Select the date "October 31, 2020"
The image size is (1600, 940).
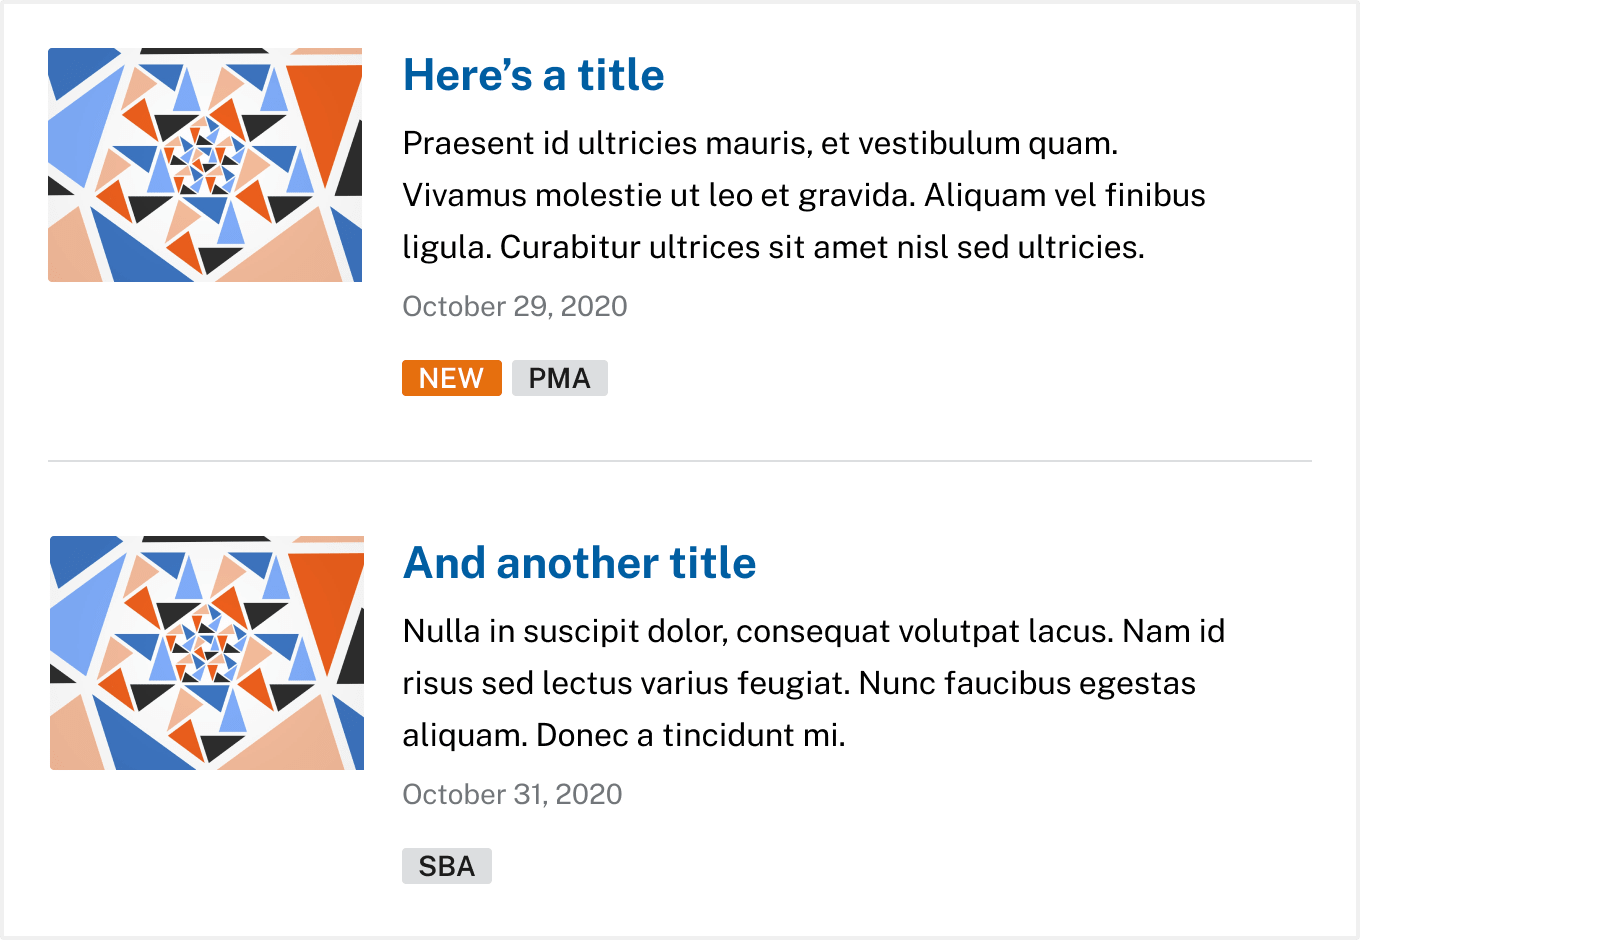[511, 795]
